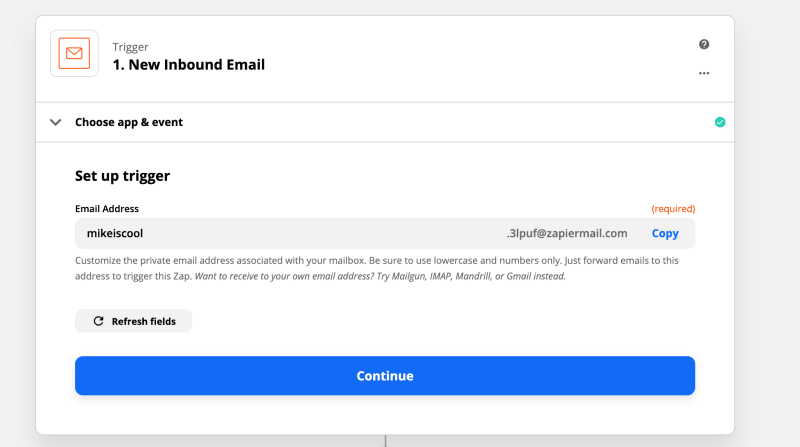The height and width of the screenshot is (447, 800).
Task: Click the connector line below the trigger card
Action: (x=385, y=441)
